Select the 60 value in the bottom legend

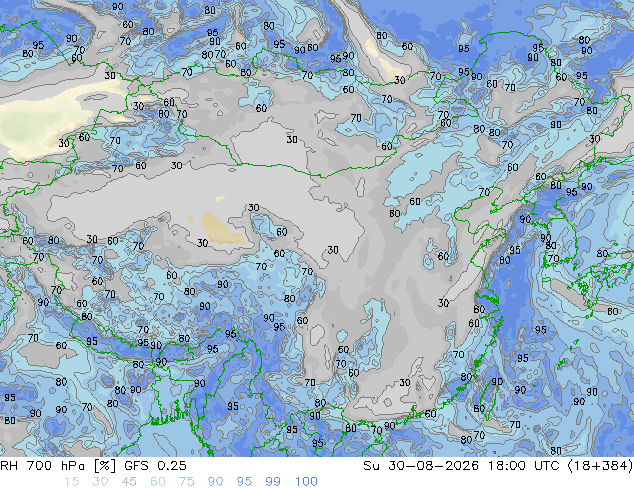[158, 482]
